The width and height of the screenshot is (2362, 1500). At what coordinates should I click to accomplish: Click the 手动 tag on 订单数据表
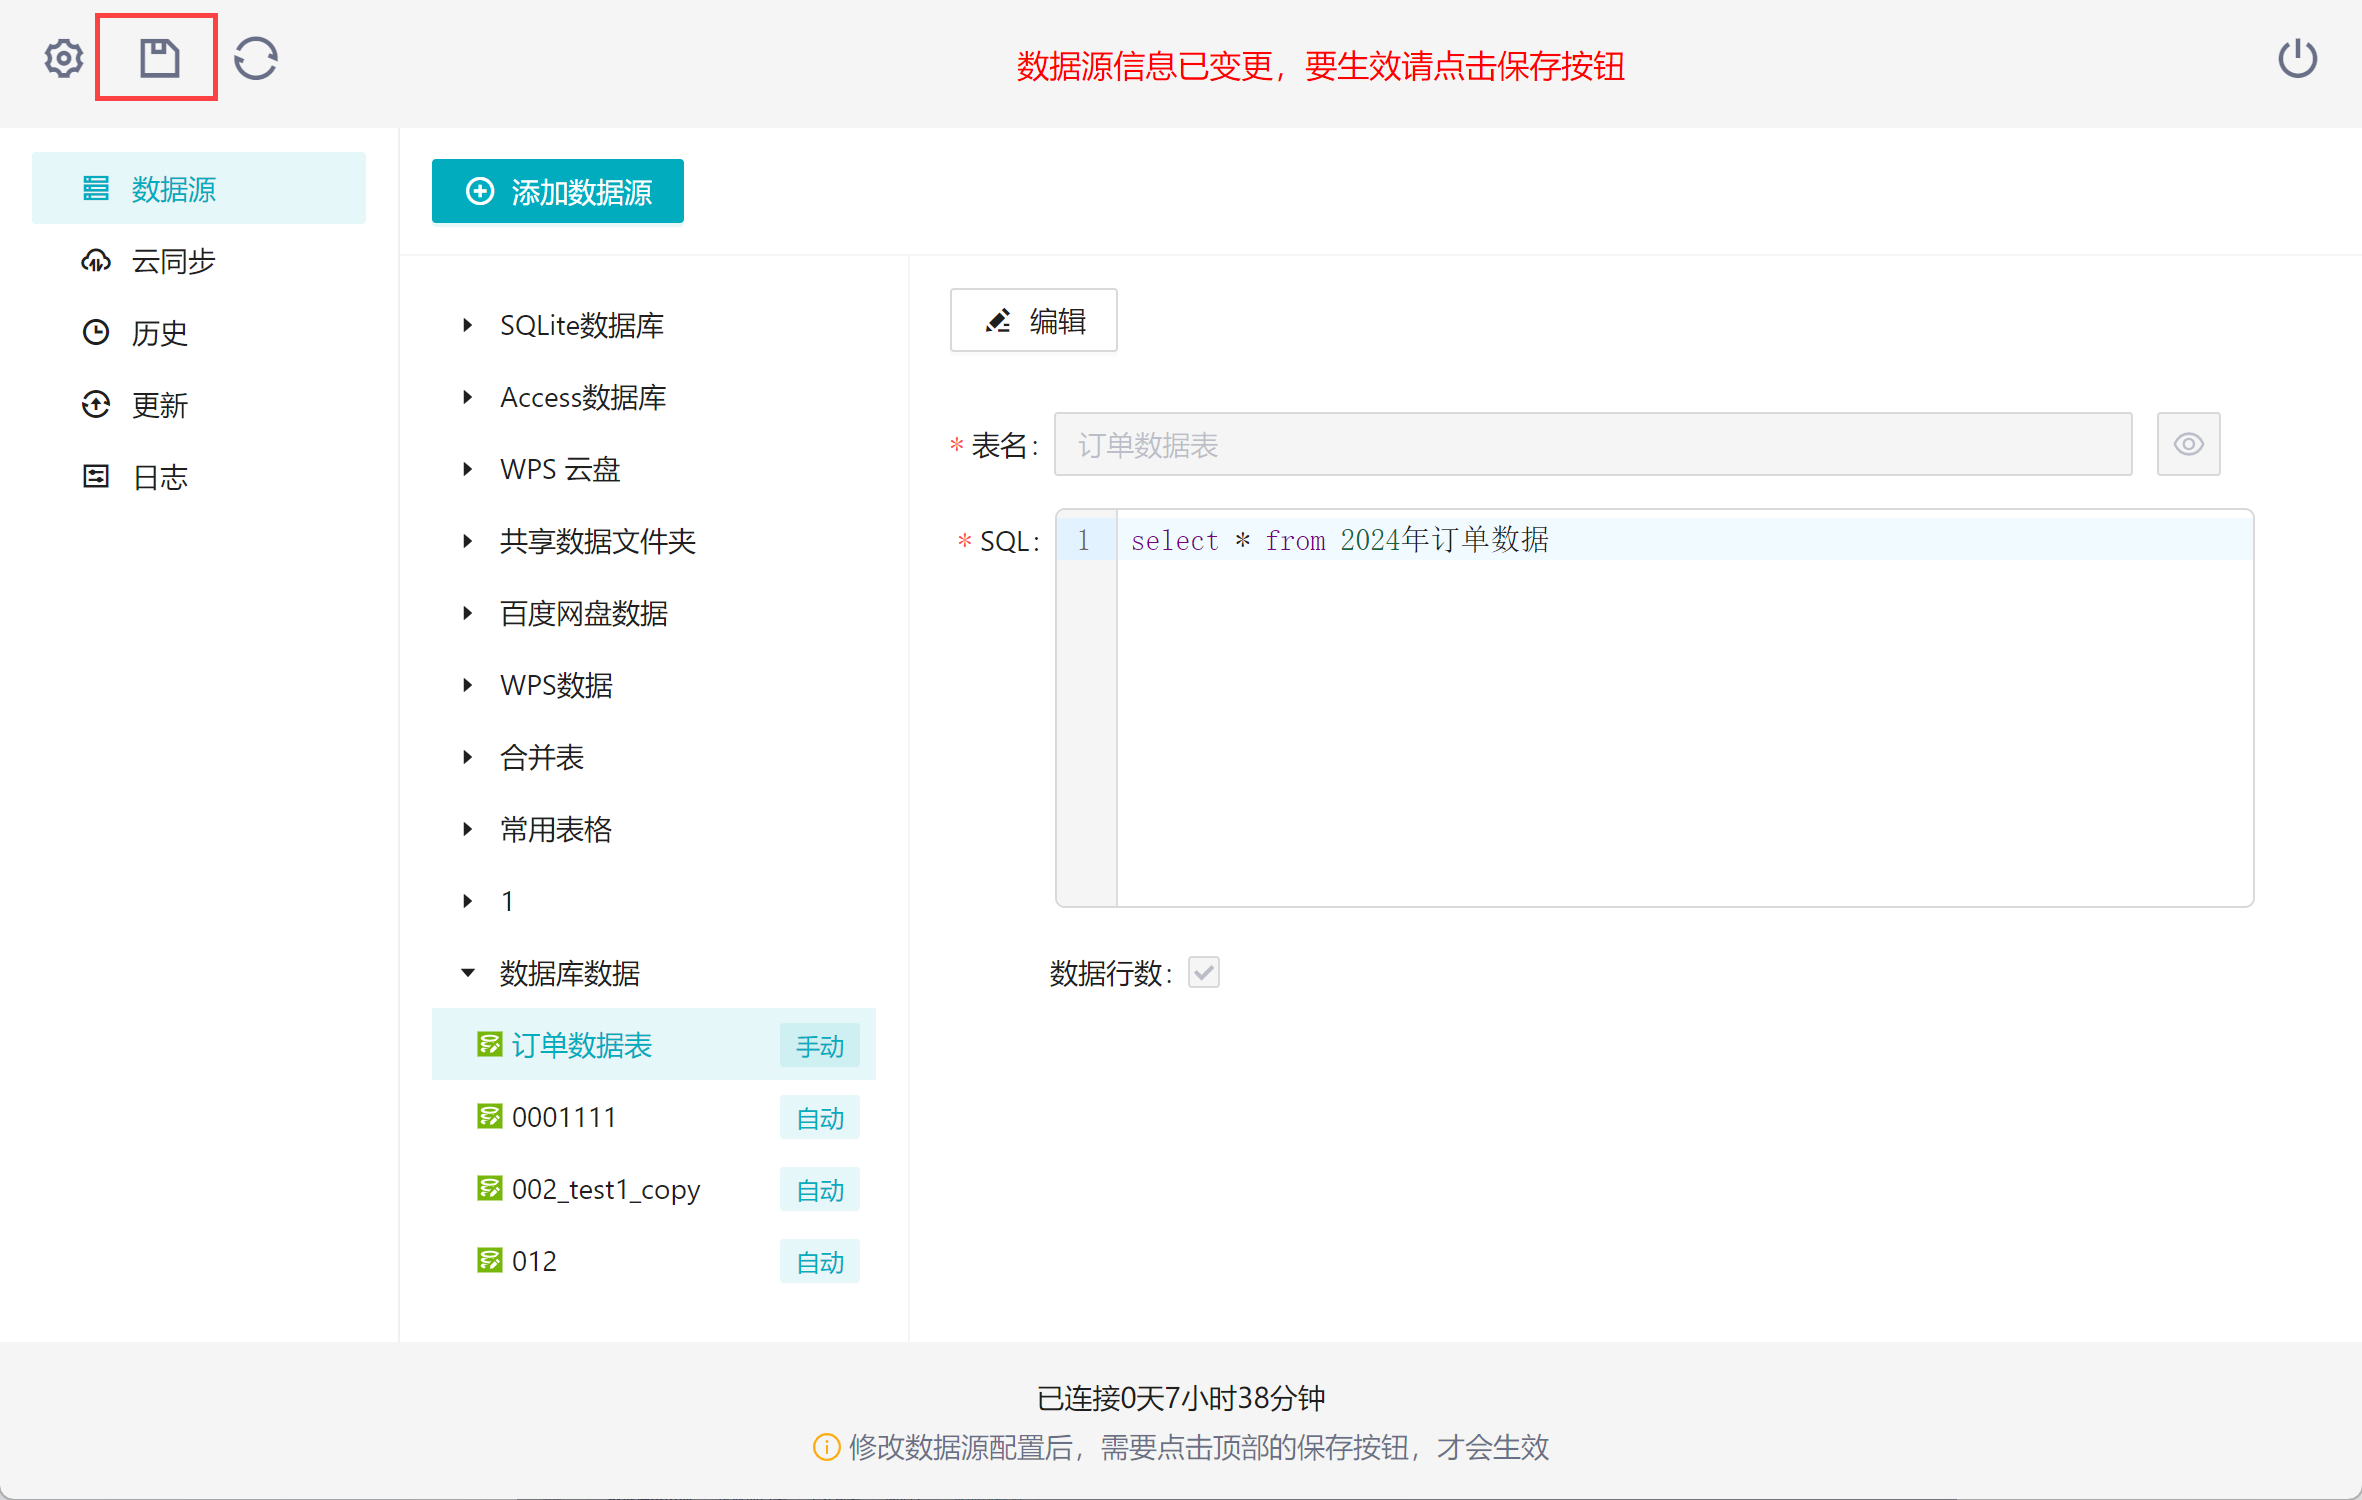click(x=820, y=1046)
